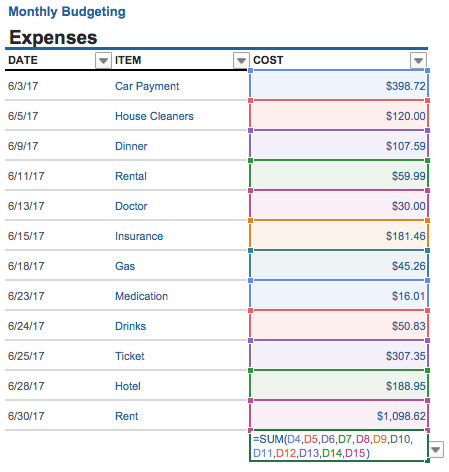Image resolution: width=449 pixels, height=472 pixels.
Task: Click the Hotel cost cell $188.95
Action: (339, 386)
